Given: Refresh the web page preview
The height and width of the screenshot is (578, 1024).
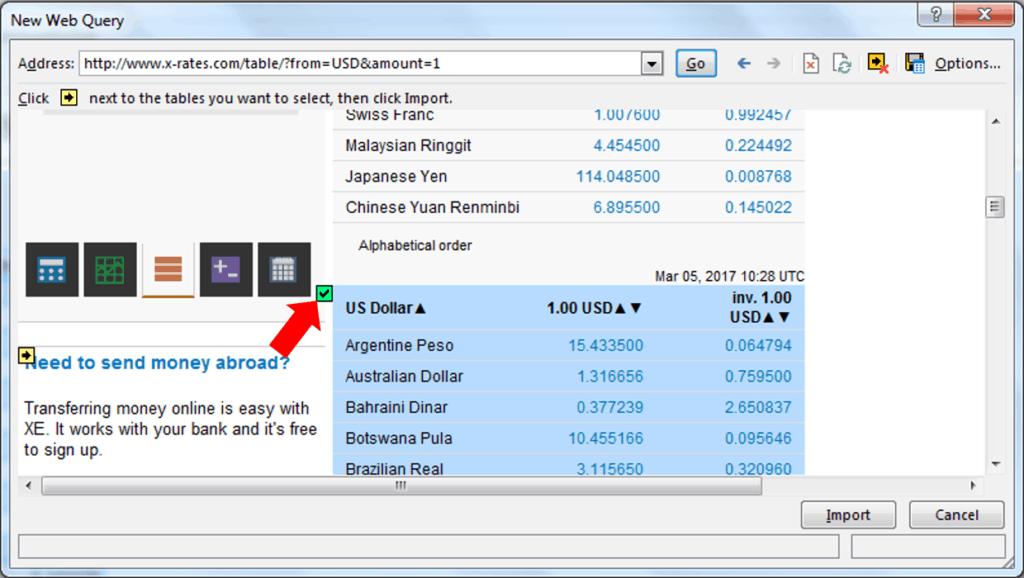Looking at the screenshot, I should pos(843,63).
